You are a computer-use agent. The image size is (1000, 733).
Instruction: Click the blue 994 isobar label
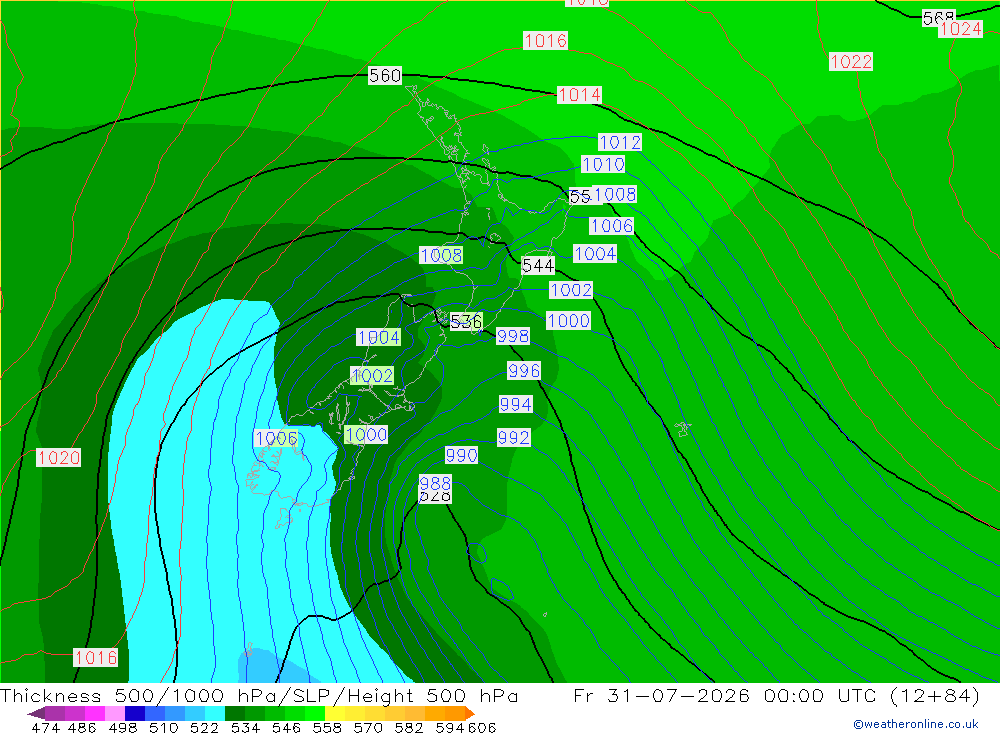(x=515, y=404)
